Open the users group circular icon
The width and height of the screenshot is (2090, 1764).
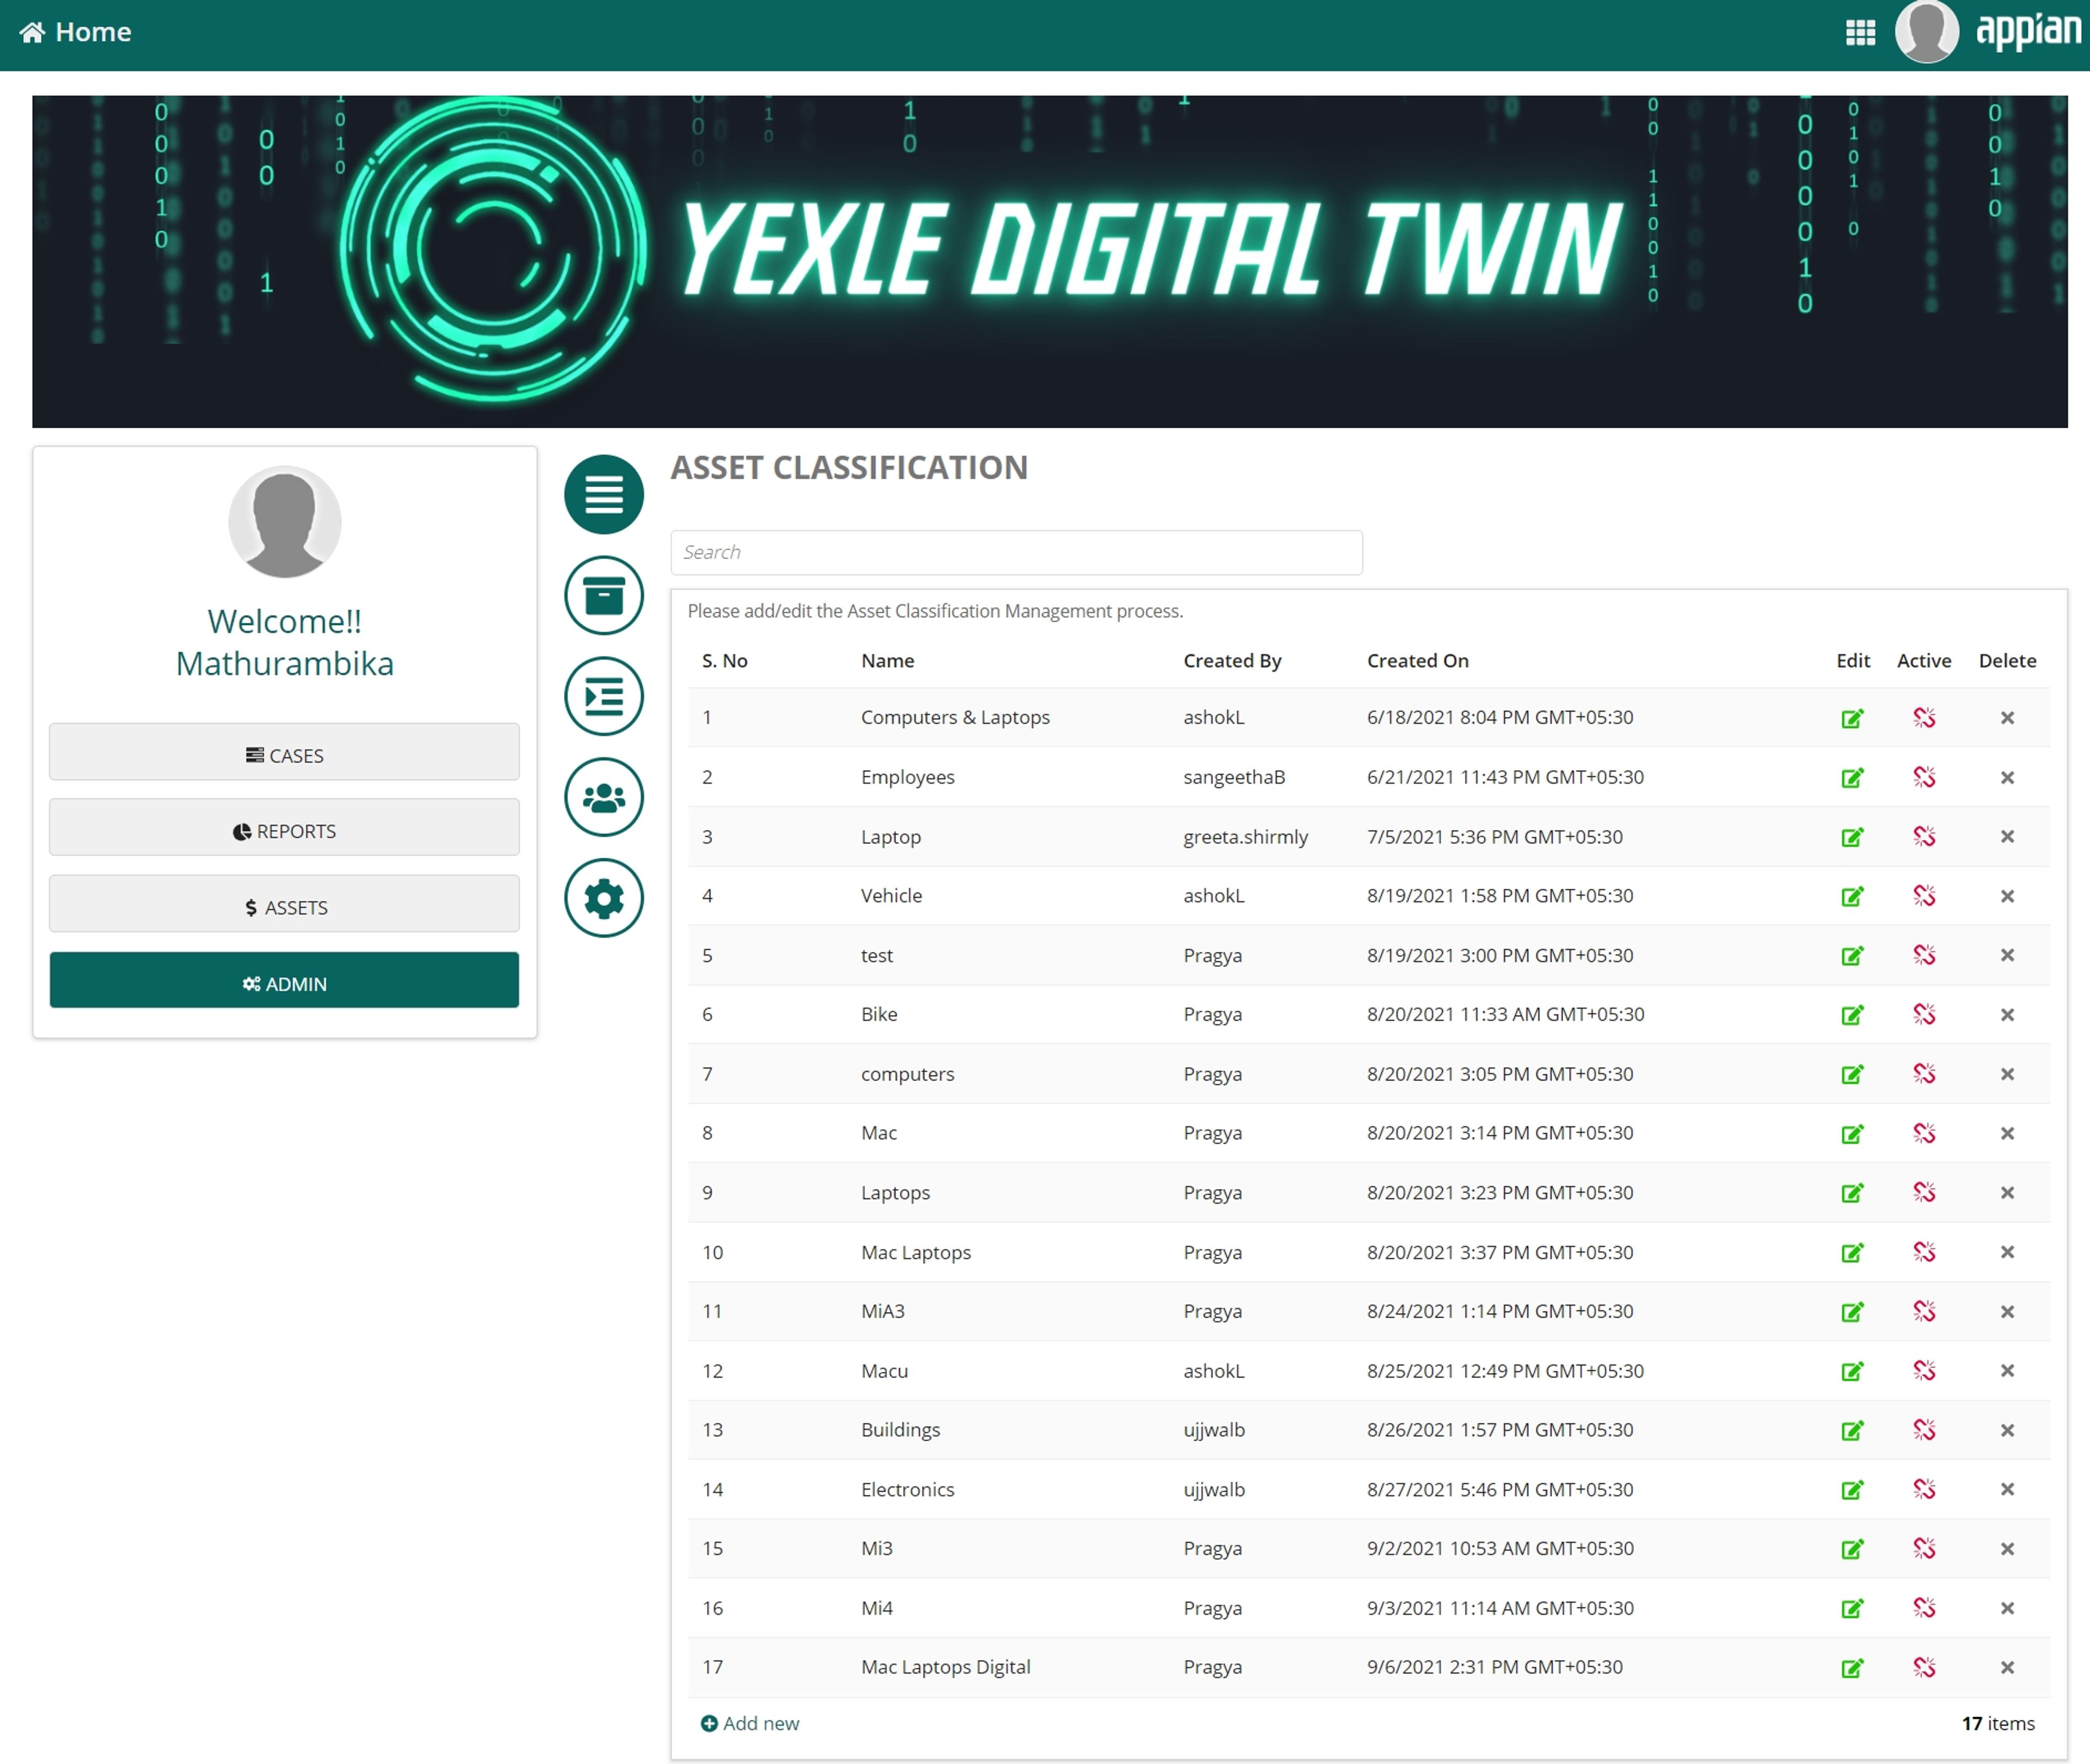(x=604, y=797)
